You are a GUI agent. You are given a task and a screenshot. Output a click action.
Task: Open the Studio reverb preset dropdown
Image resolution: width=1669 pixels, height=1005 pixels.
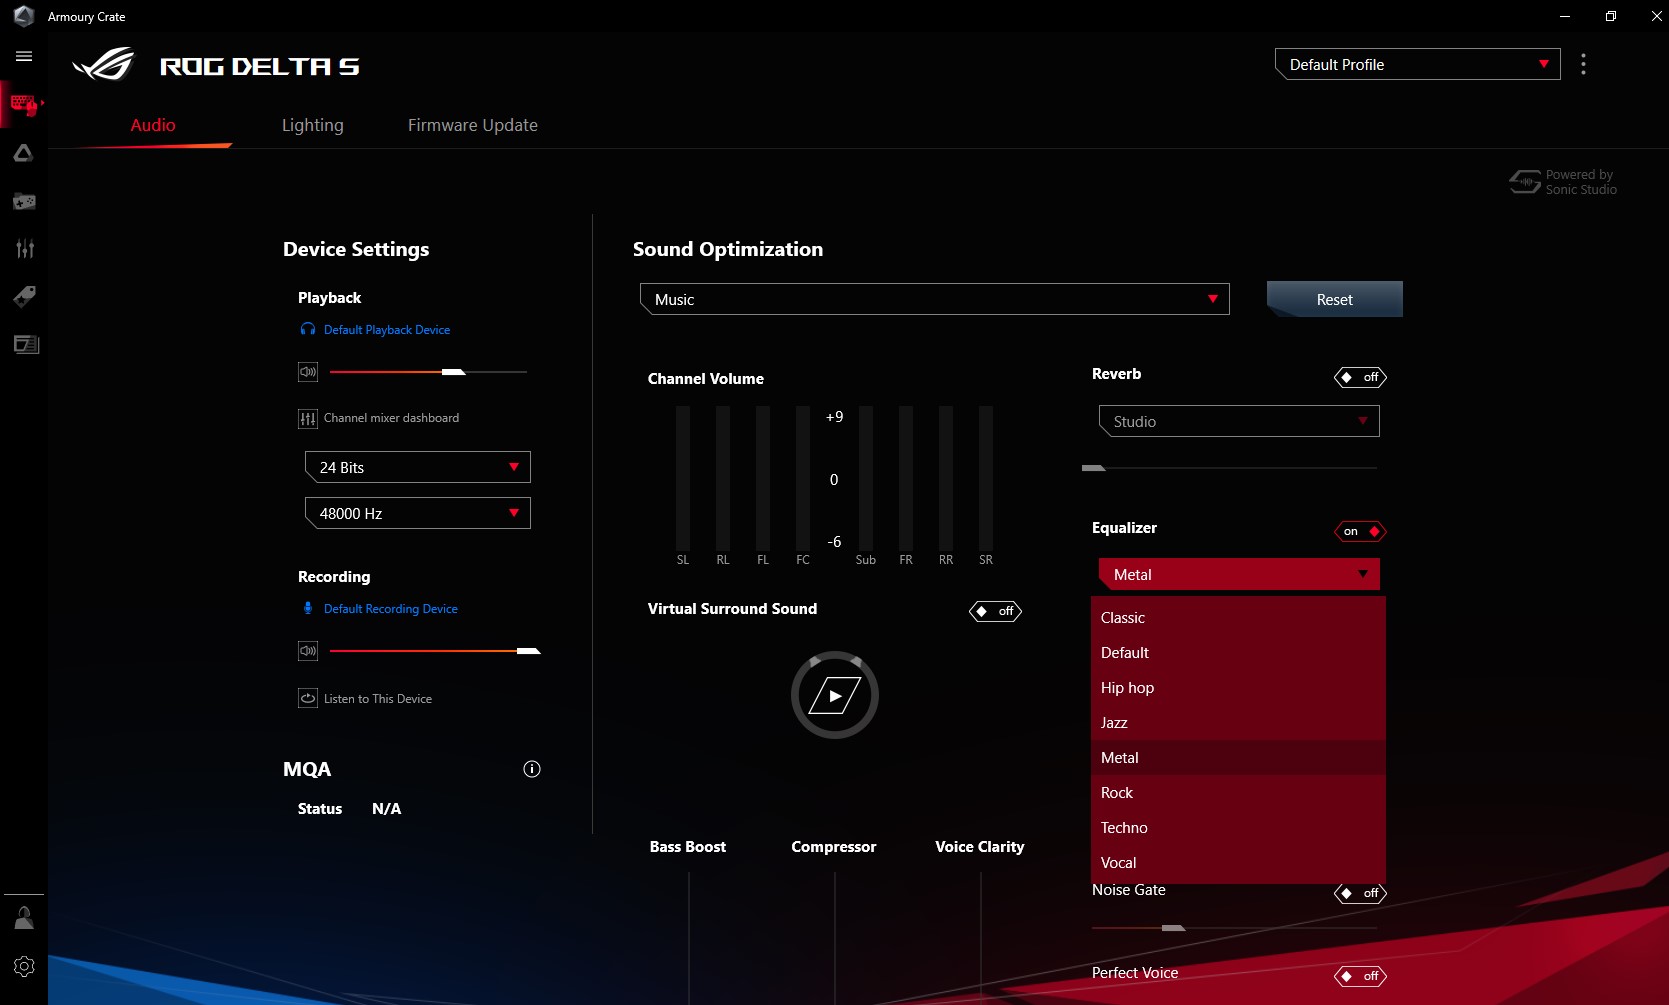[1239, 421]
